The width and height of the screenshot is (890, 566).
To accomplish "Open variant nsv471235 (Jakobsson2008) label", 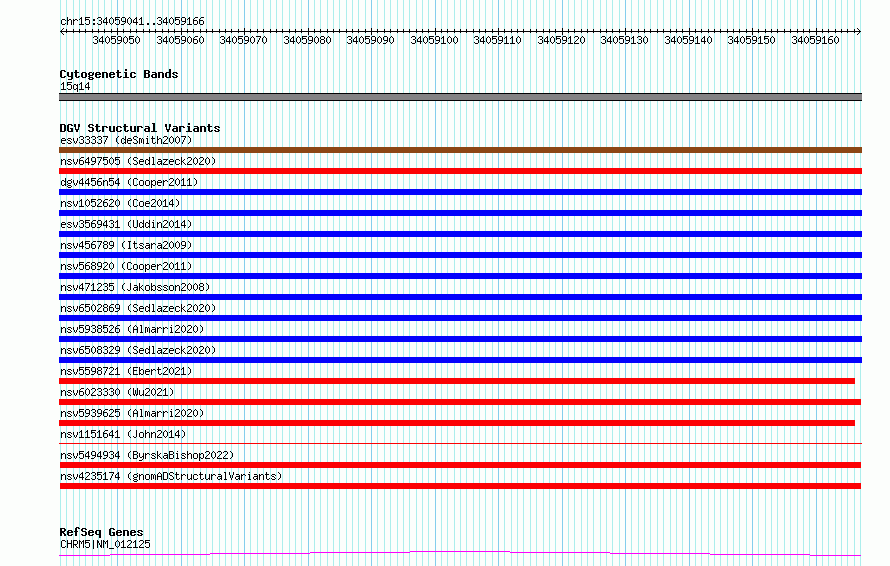I will (135, 287).
